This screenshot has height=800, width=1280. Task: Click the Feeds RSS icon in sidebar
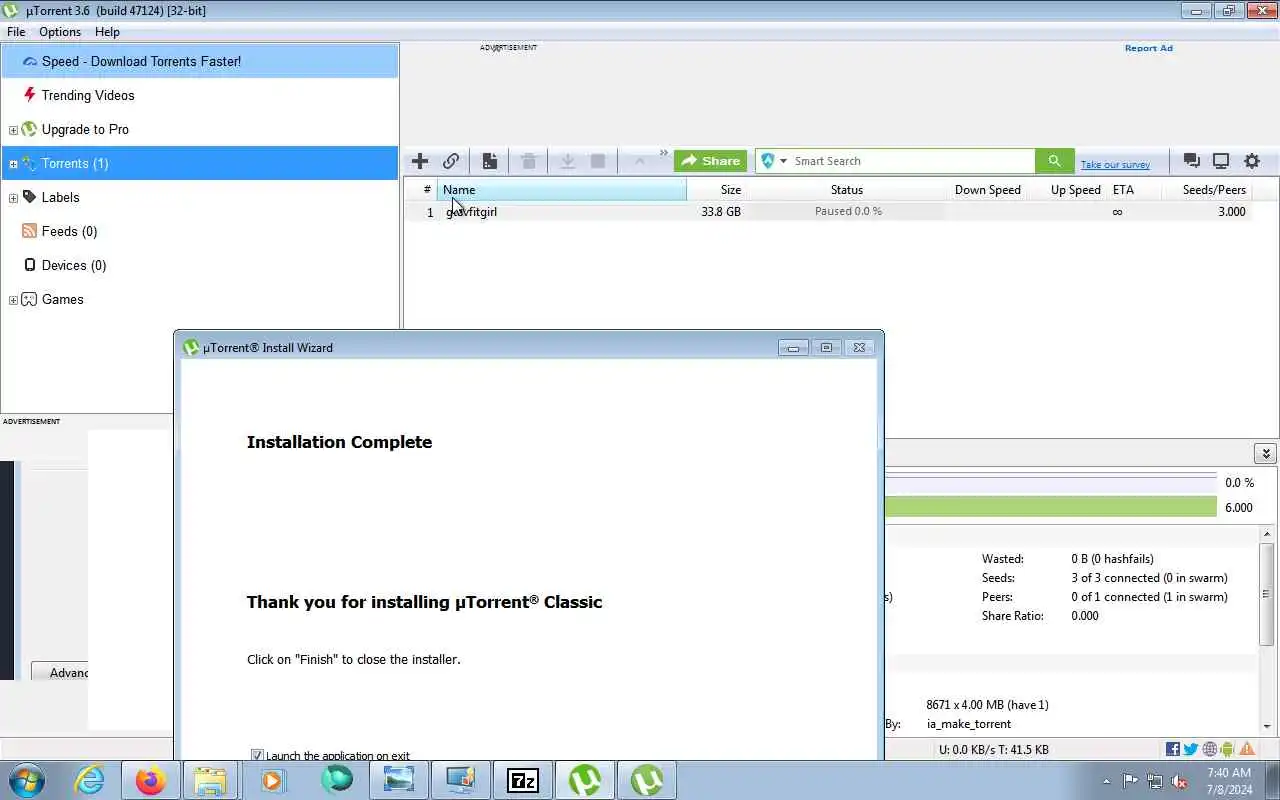(x=29, y=231)
